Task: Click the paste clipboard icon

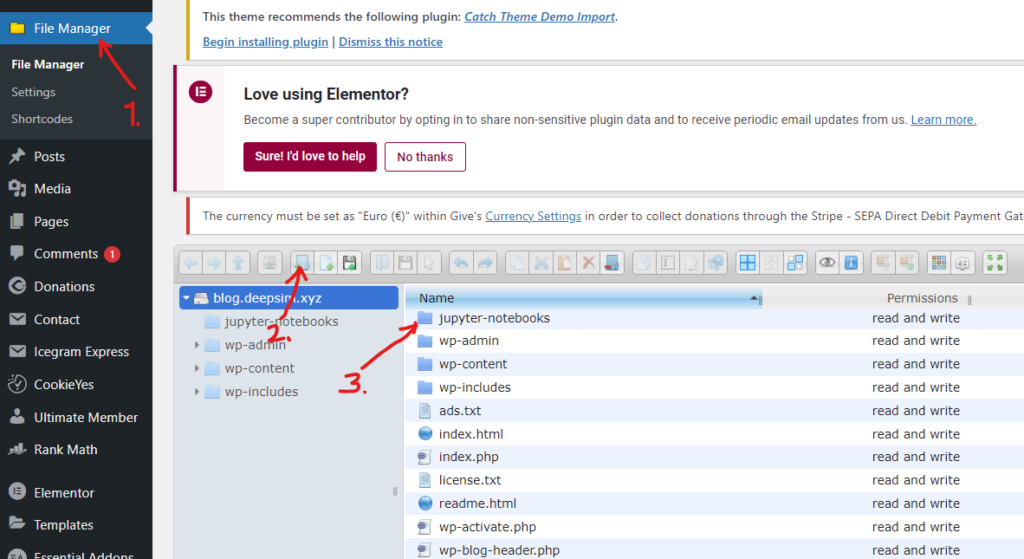Action: tap(564, 263)
